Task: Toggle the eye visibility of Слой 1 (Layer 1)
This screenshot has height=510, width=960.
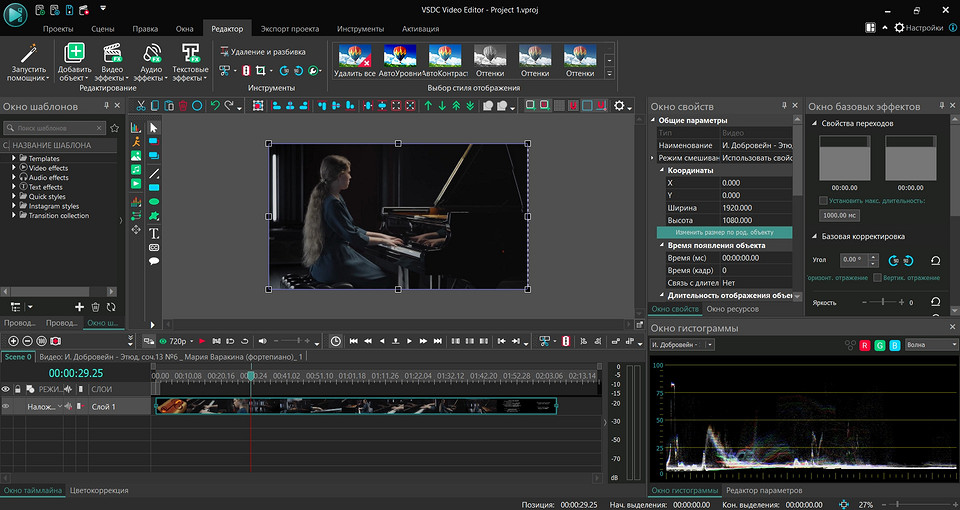Action: [x=6, y=407]
